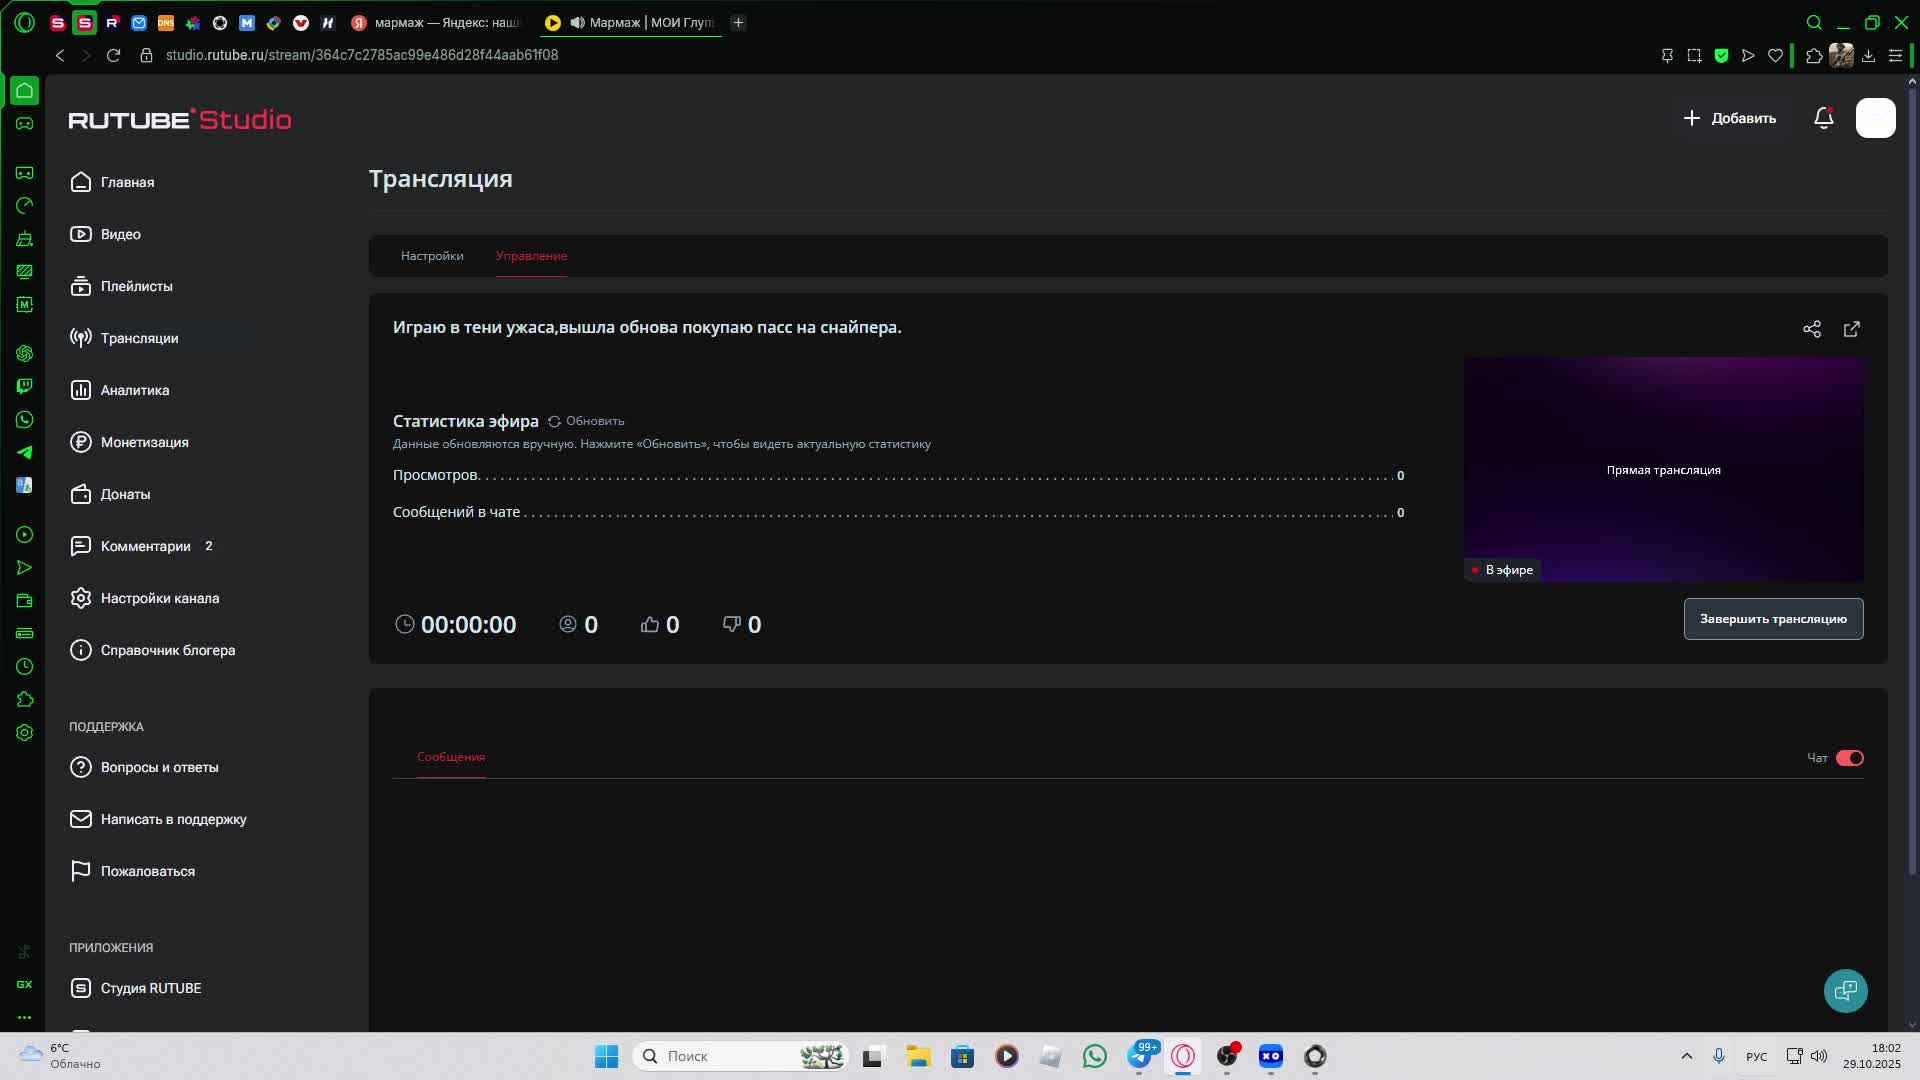The image size is (1920, 1080).
Task: Click the Прямая трансляция preview thumbnail
Action: tap(1663, 469)
